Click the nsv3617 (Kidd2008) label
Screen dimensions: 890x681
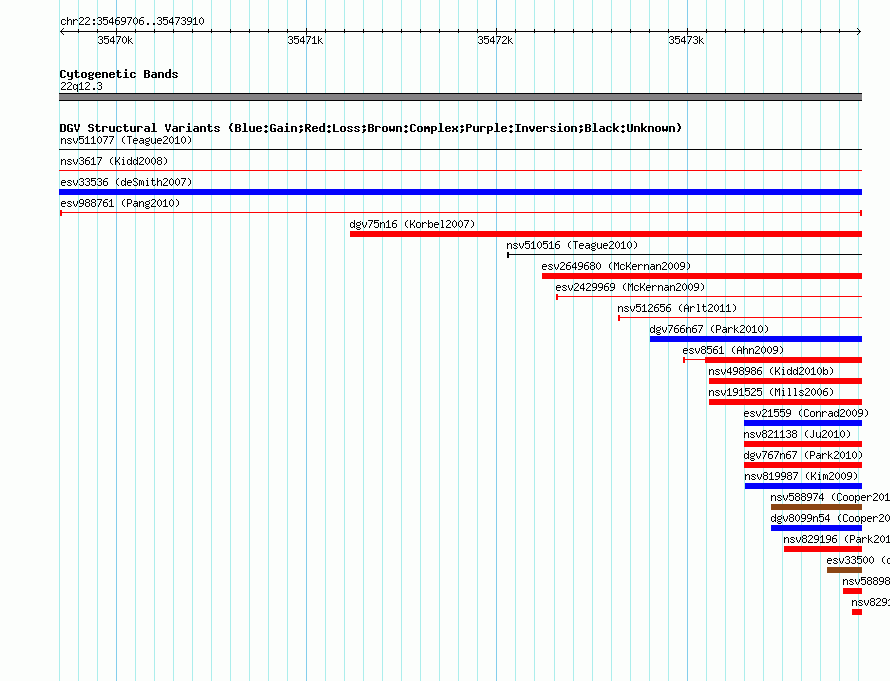click(x=114, y=161)
